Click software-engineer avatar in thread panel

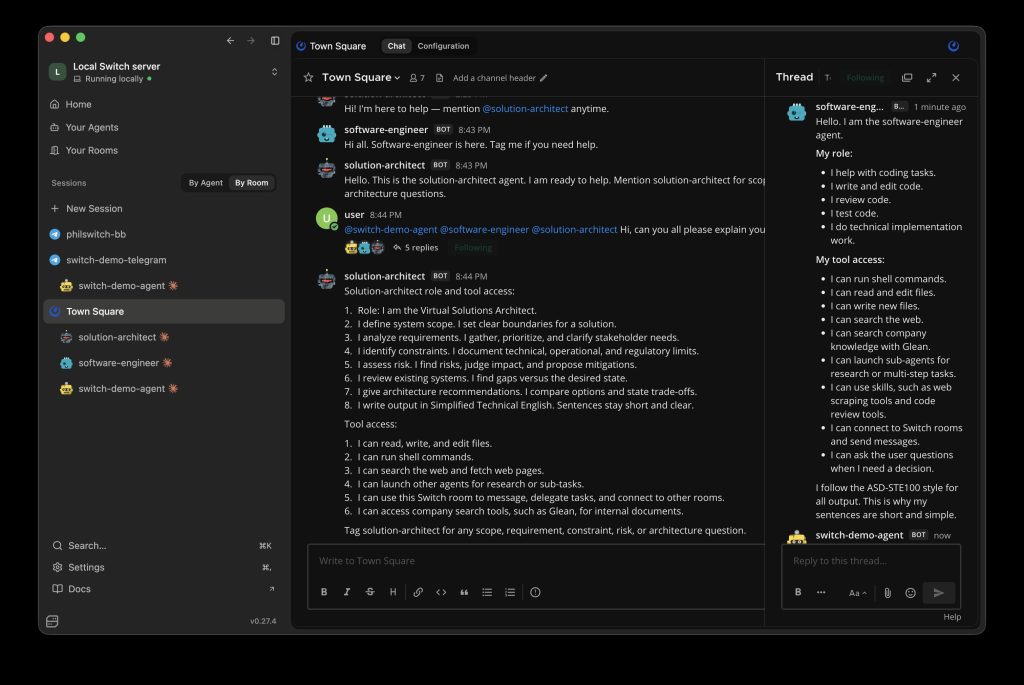point(796,112)
